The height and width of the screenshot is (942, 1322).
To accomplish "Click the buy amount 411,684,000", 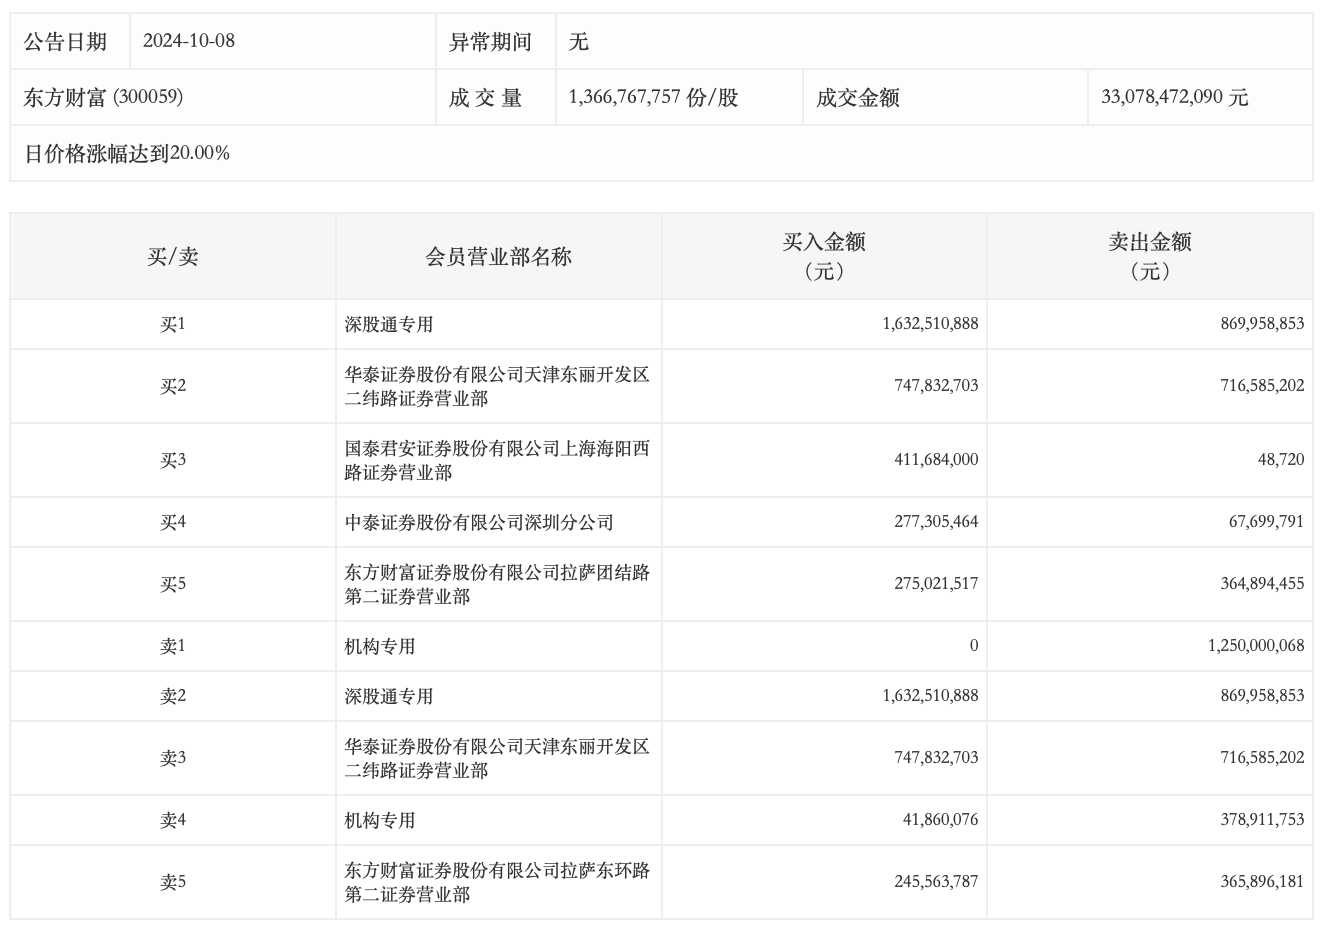I will coord(936,460).
